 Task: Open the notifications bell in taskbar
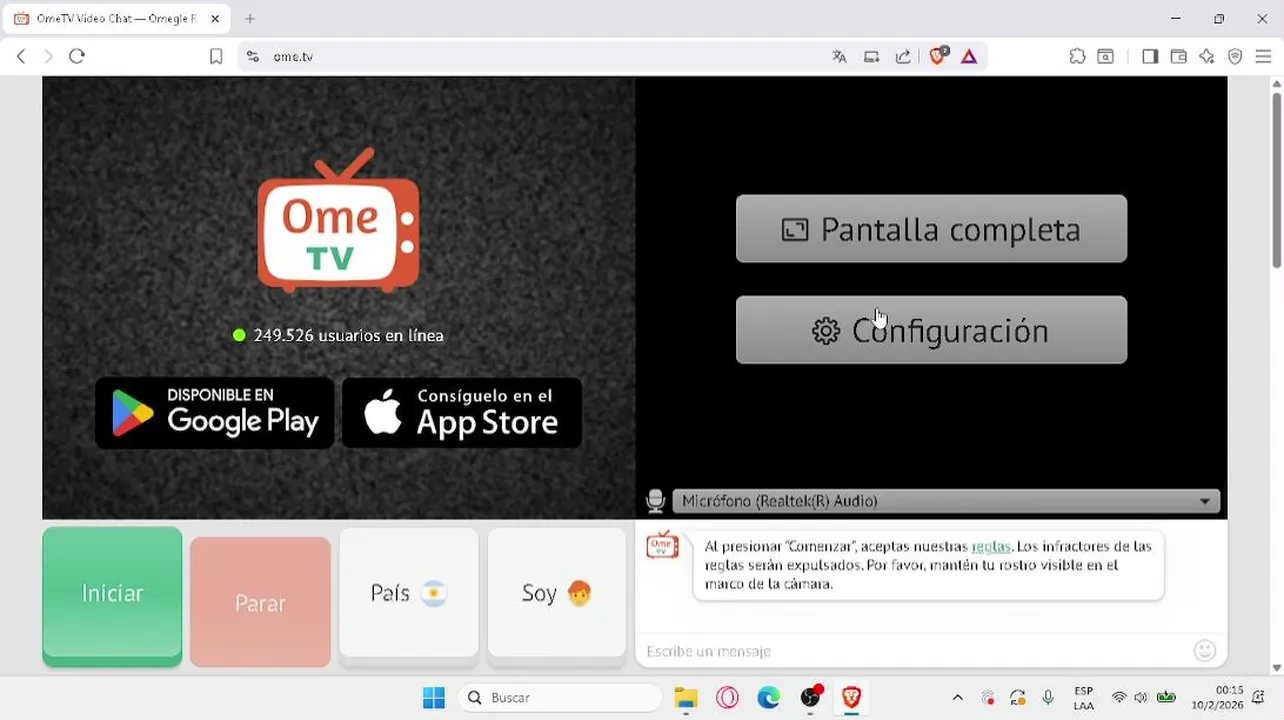[x=1259, y=698]
